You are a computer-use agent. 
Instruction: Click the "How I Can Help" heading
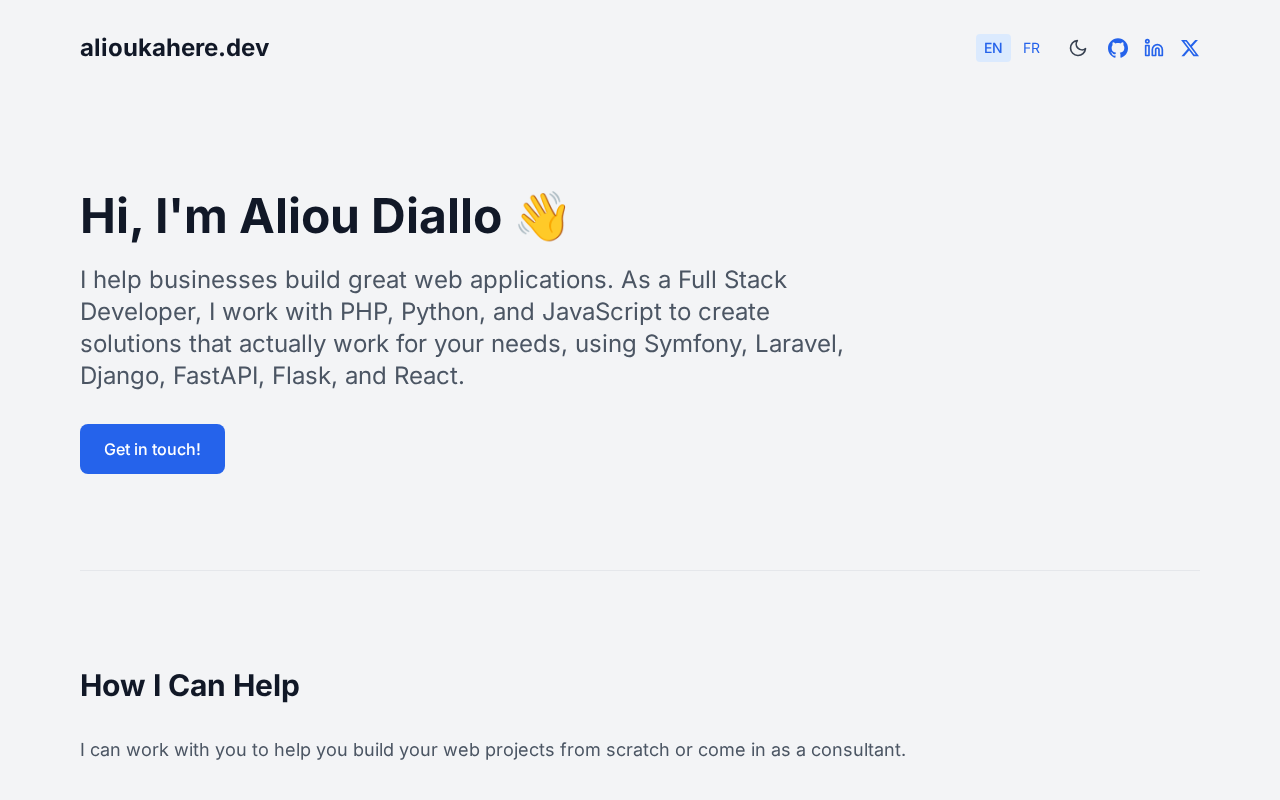[189, 685]
